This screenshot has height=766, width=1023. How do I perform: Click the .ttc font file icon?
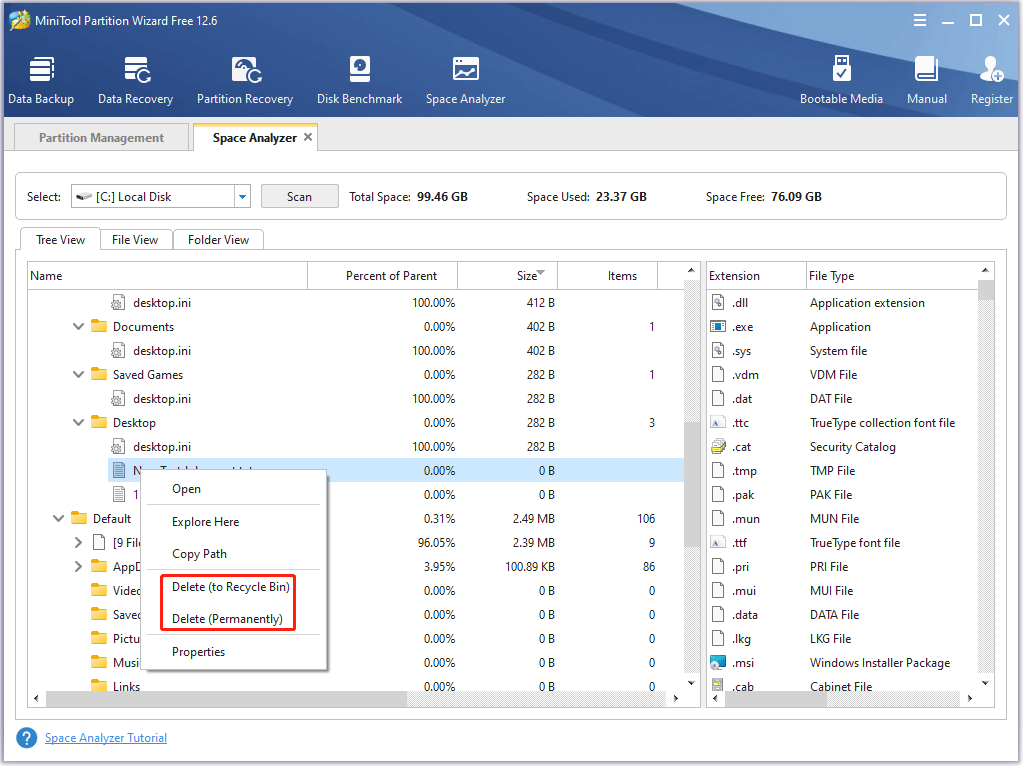[x=718, y=422]
